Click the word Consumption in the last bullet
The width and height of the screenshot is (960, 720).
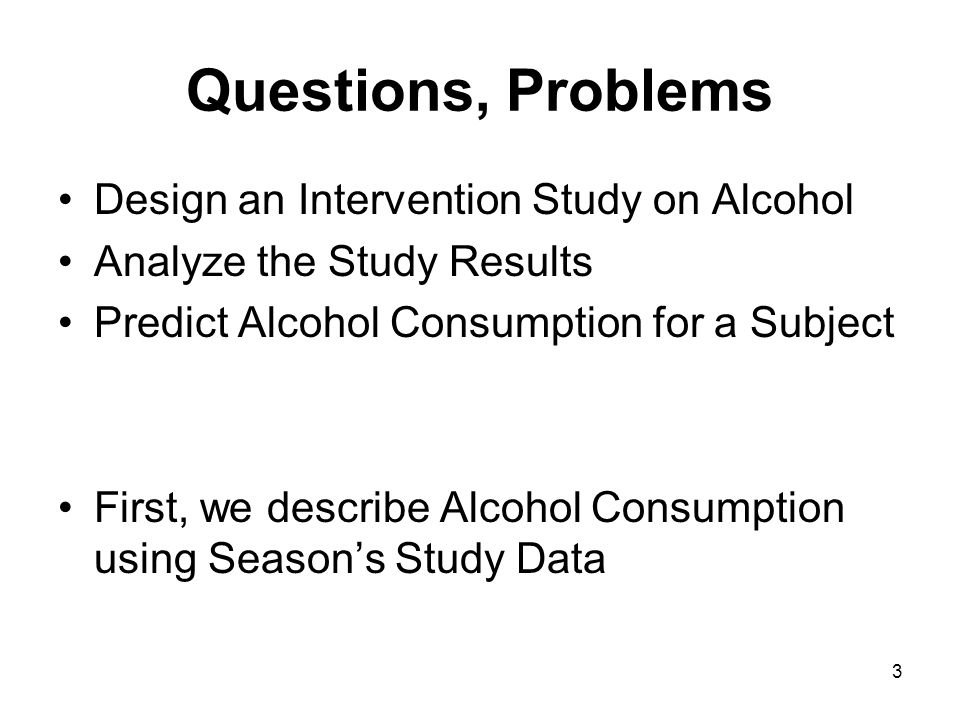(x=718, y=509)
